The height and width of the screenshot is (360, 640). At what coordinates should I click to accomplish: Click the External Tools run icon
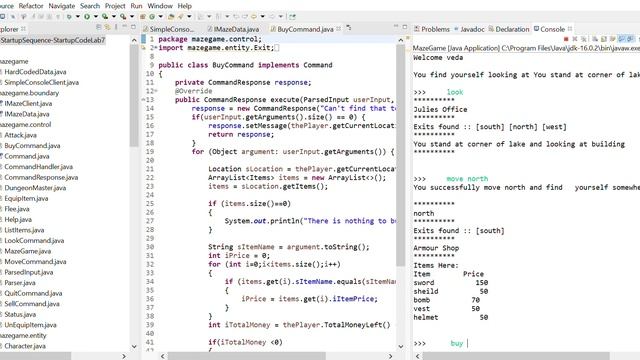pos(123,16)
